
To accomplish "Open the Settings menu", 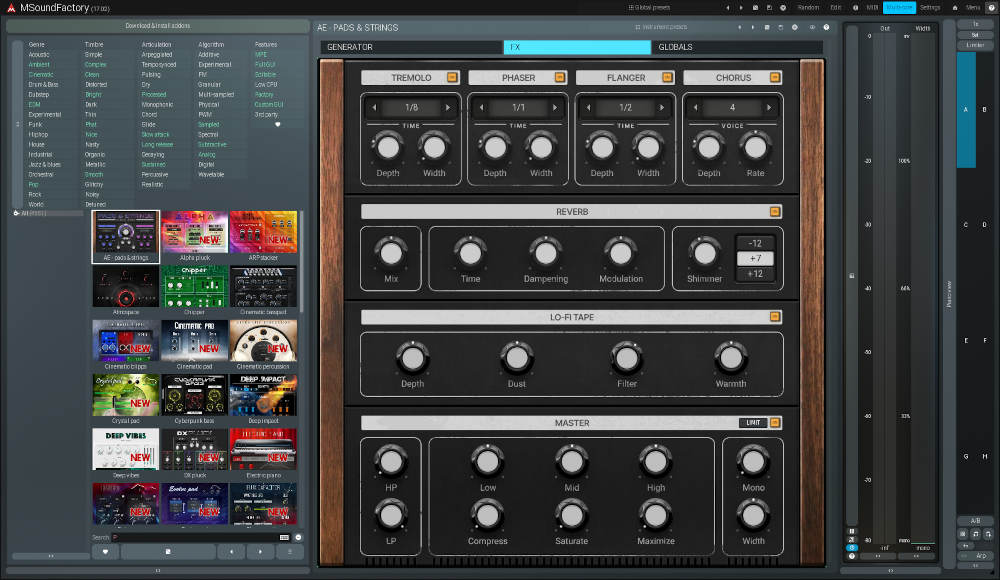I will pyautogui.click(x=931, y=8).
